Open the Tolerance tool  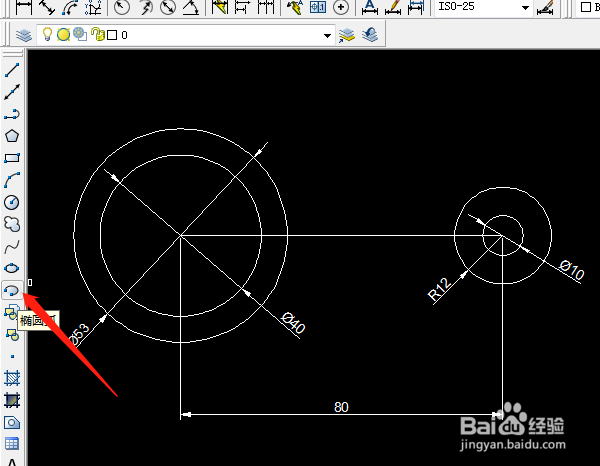click(x=318, y=7)
